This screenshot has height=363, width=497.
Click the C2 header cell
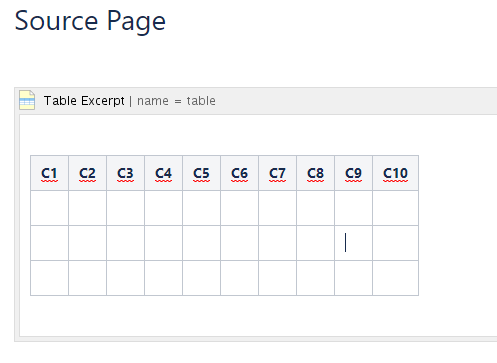[x=87, y=173]
